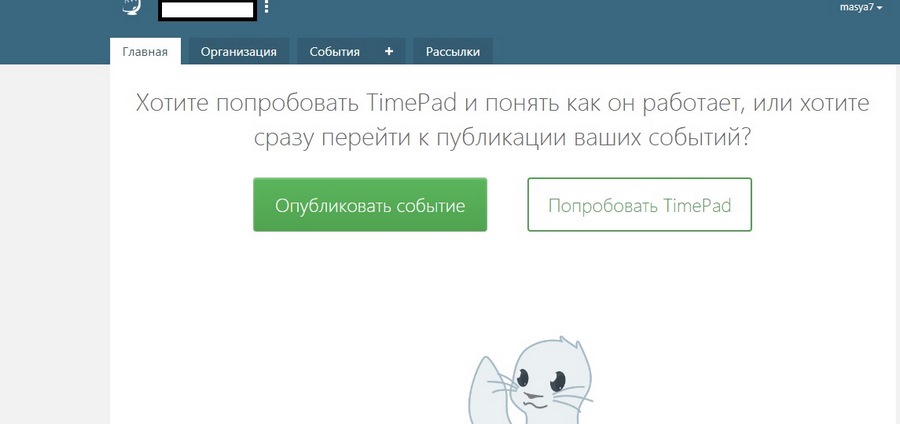
Task: Switch to the Главная tab
Action: [145, 52]
